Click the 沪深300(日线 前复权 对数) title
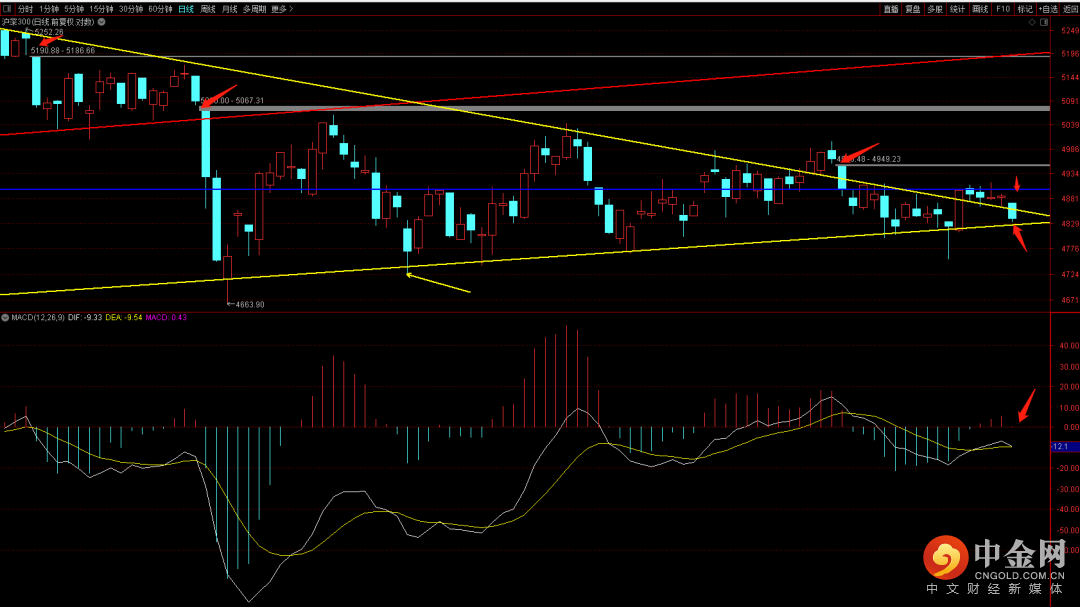This screenshot has width=1080, height=607. (x=48, y=22)
